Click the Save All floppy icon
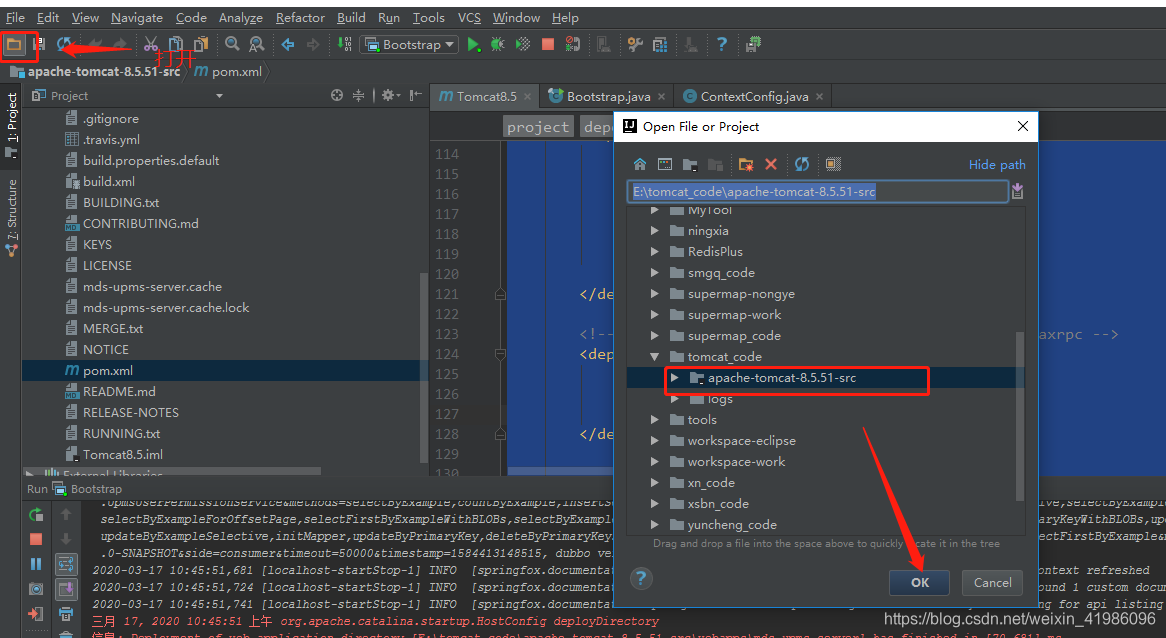 click(39, 45)
